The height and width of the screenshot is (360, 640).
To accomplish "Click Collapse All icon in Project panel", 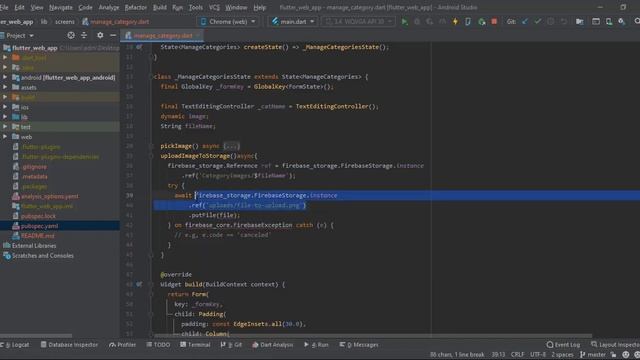I will [x=84, y=36].
